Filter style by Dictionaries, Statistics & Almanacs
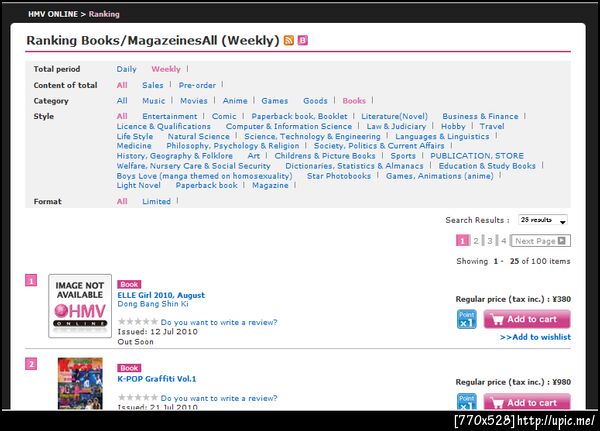Image resolution: width=600 pixels, height=431 pixels. click(354, 166)
